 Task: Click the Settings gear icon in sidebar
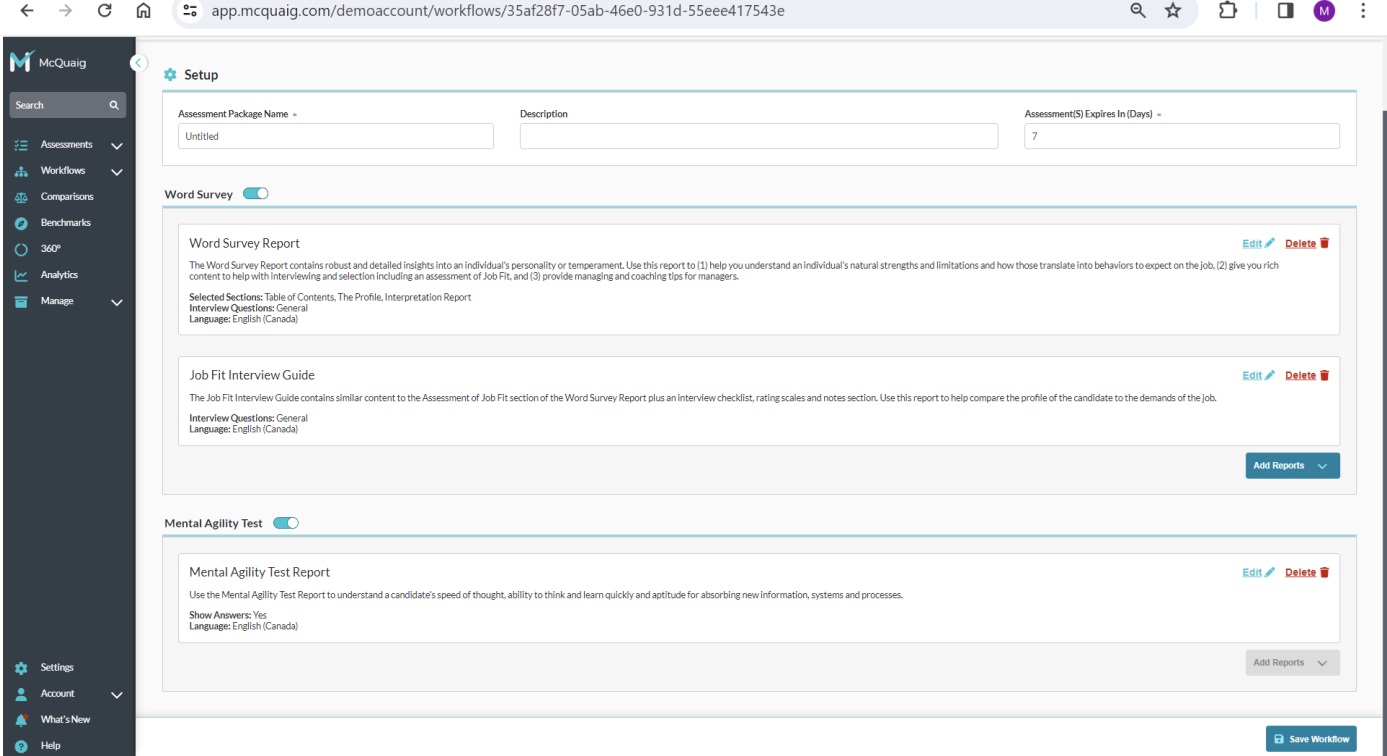[20, 667]
